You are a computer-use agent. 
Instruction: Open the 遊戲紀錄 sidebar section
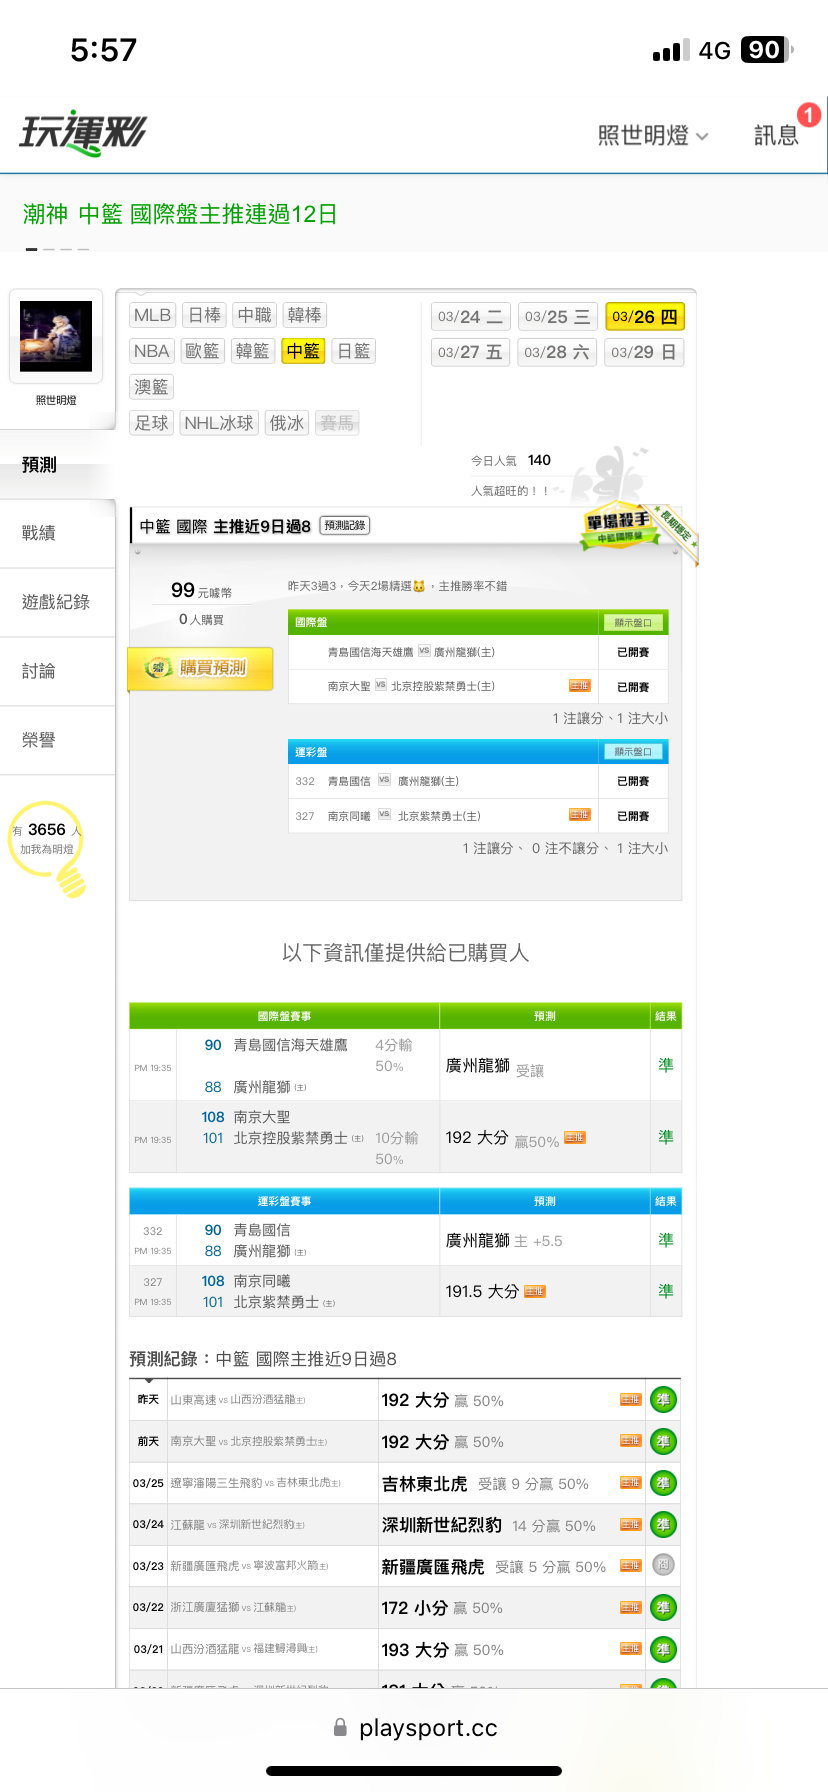click(x=58, y=602)
